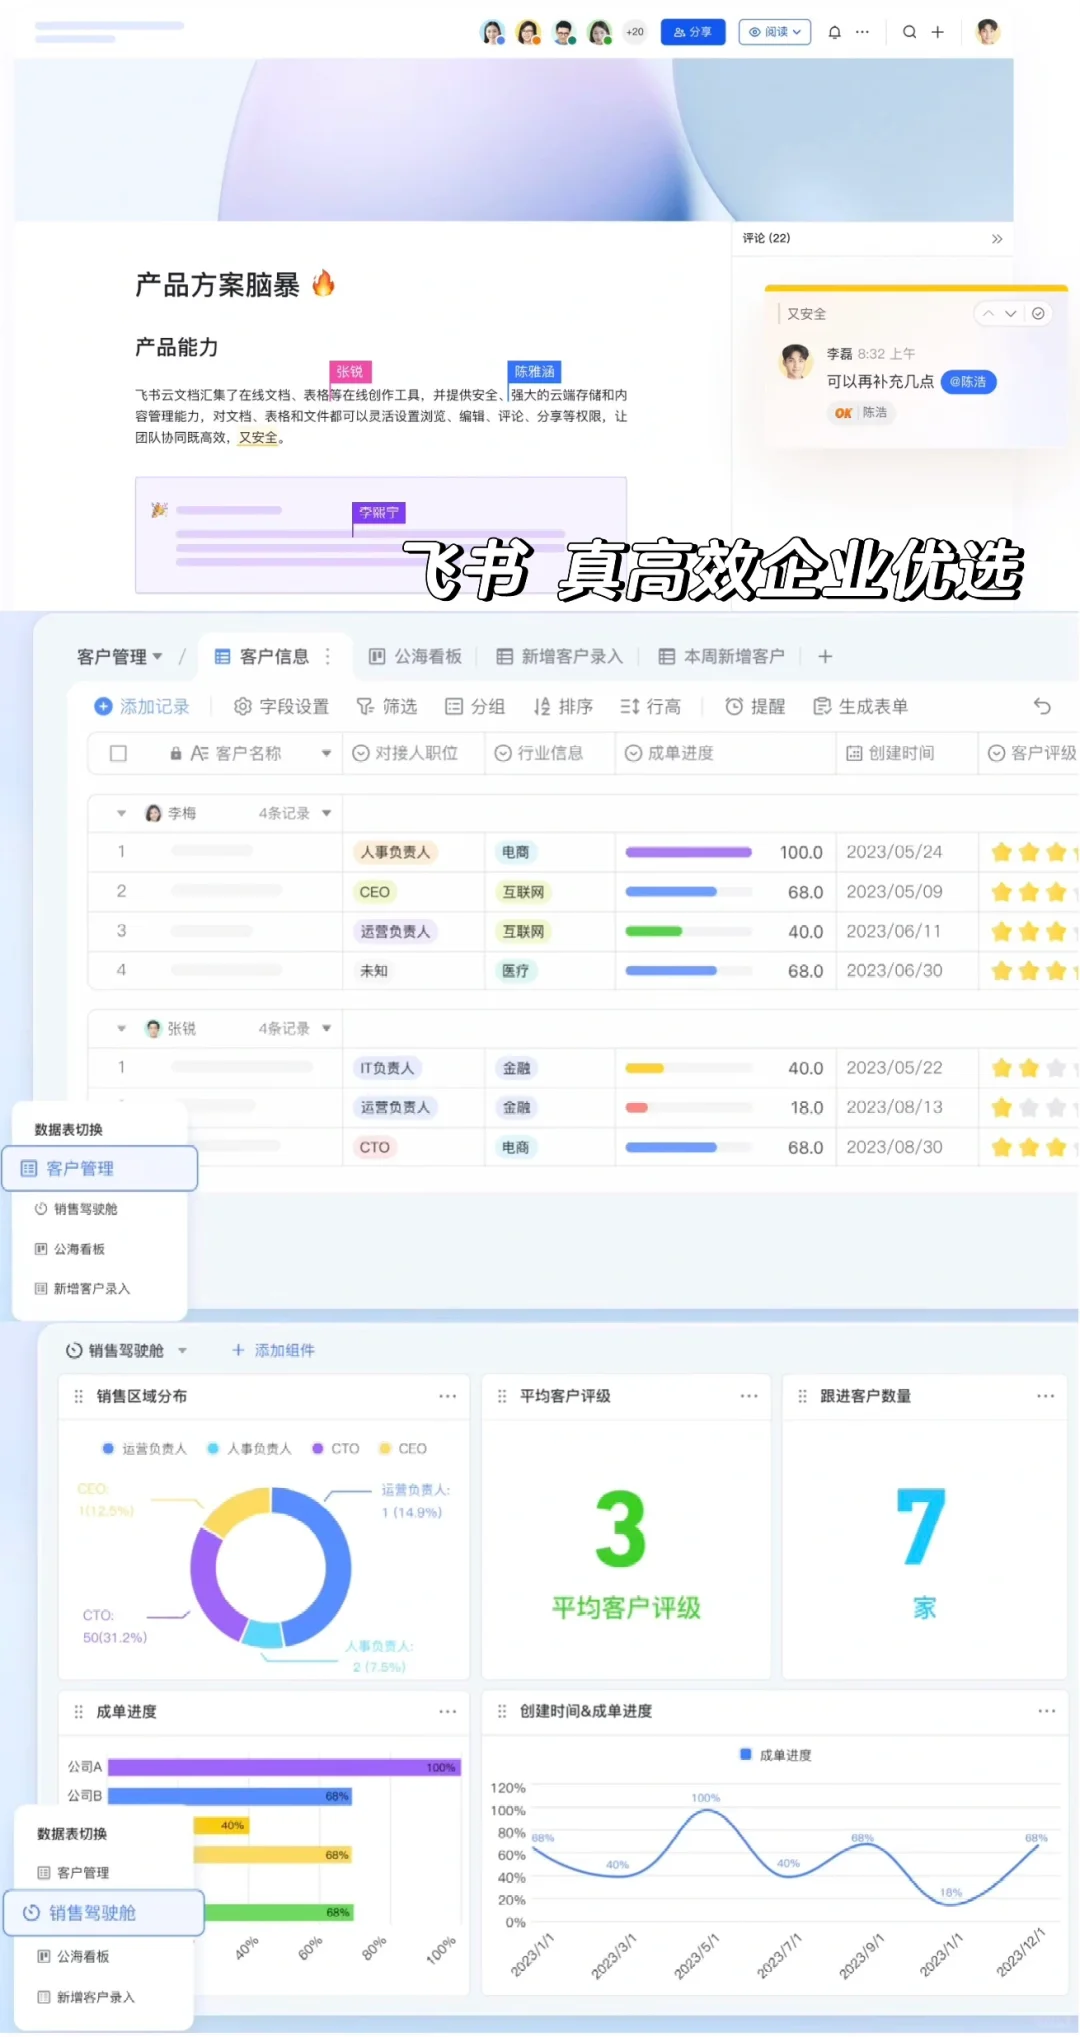Click the 公司A 100% purple bar
This screenshot has height=2037, width=1080.
[x=284, y=1767]
